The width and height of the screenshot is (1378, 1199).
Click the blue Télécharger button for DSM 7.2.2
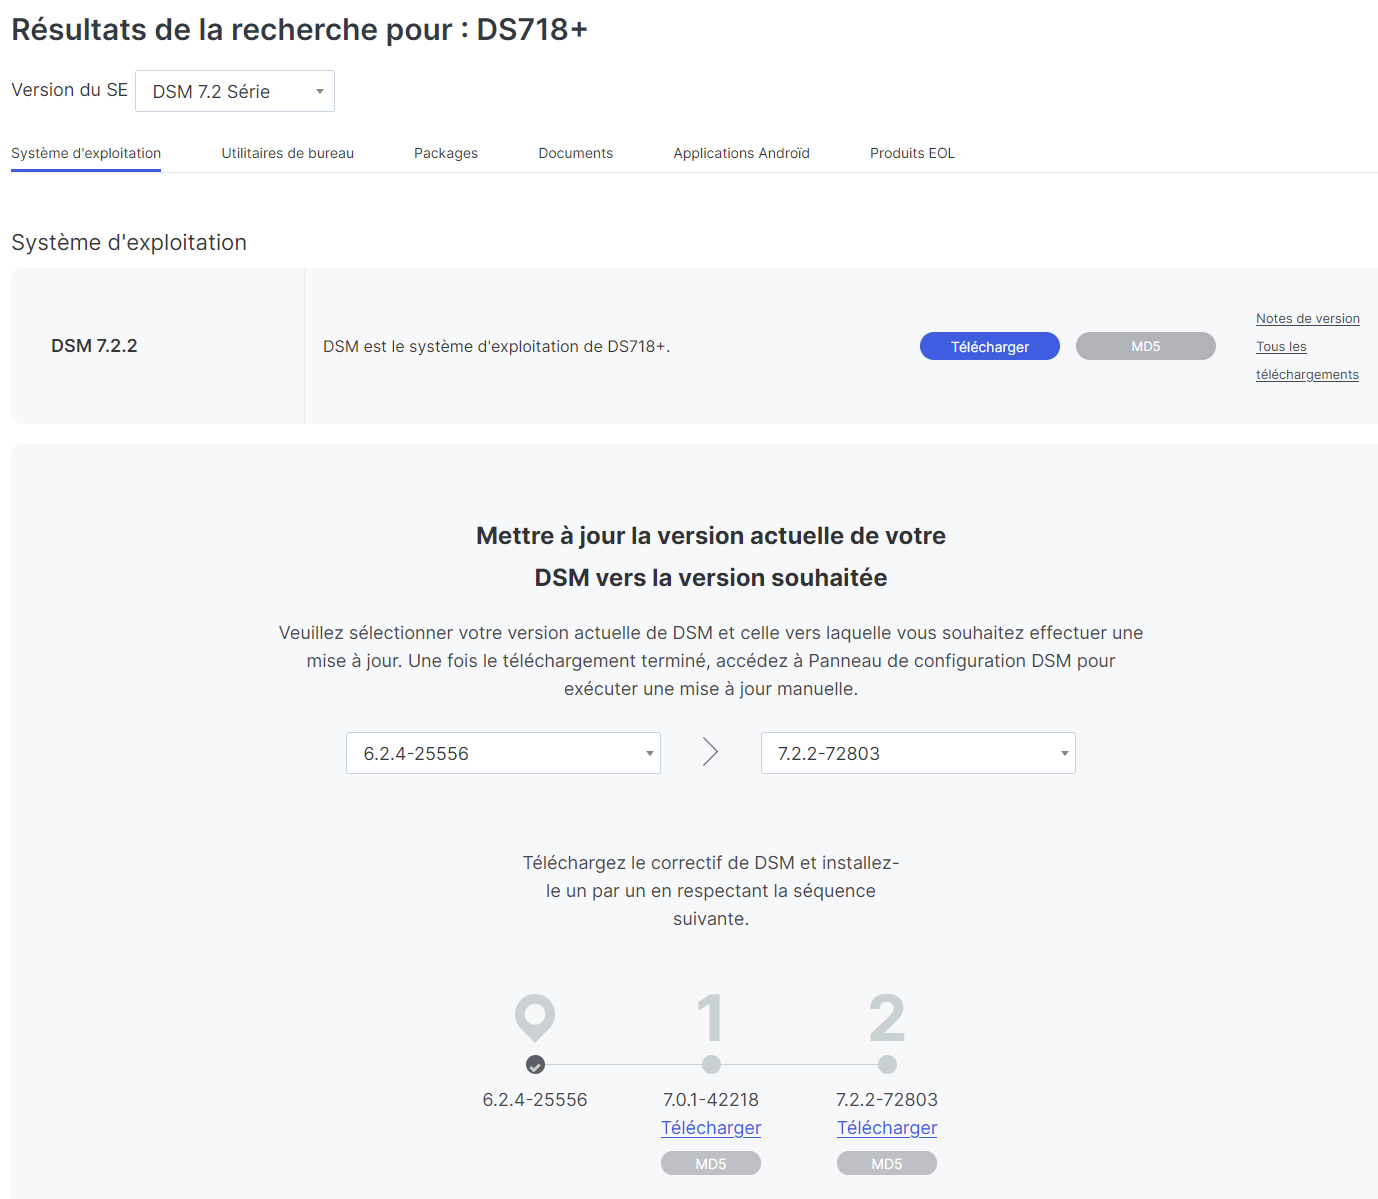(990, 346)
